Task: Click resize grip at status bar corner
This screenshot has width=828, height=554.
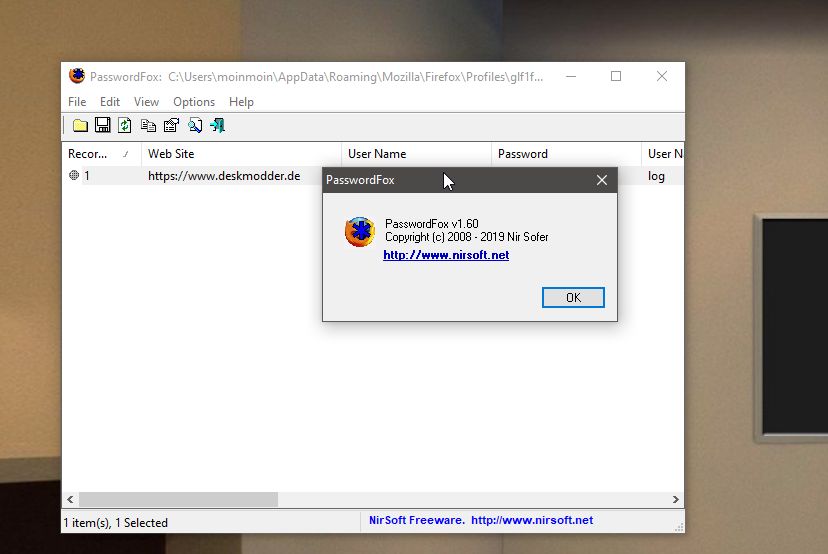Action: pyautogui.click(x=679, y=527)
